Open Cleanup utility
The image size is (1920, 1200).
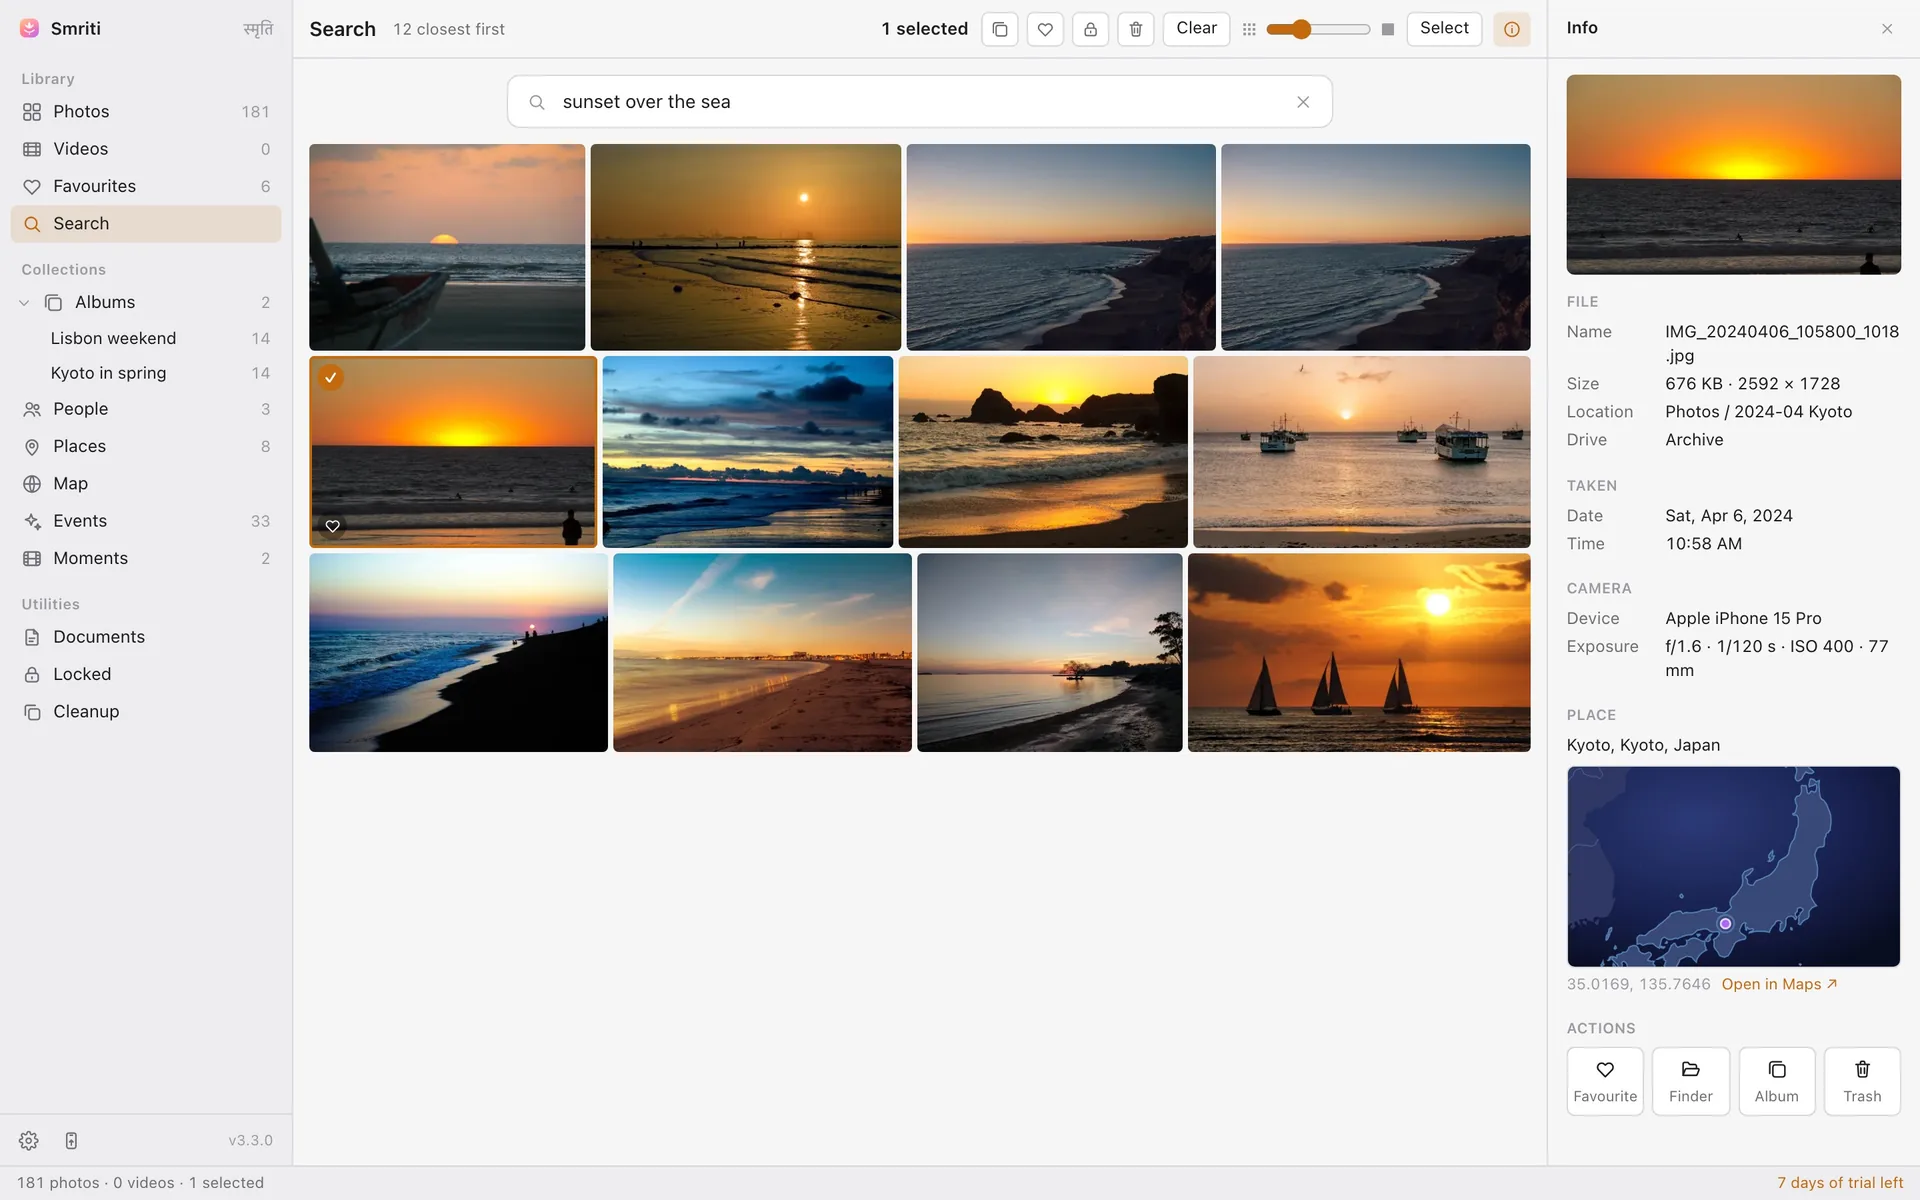point(146,712)
